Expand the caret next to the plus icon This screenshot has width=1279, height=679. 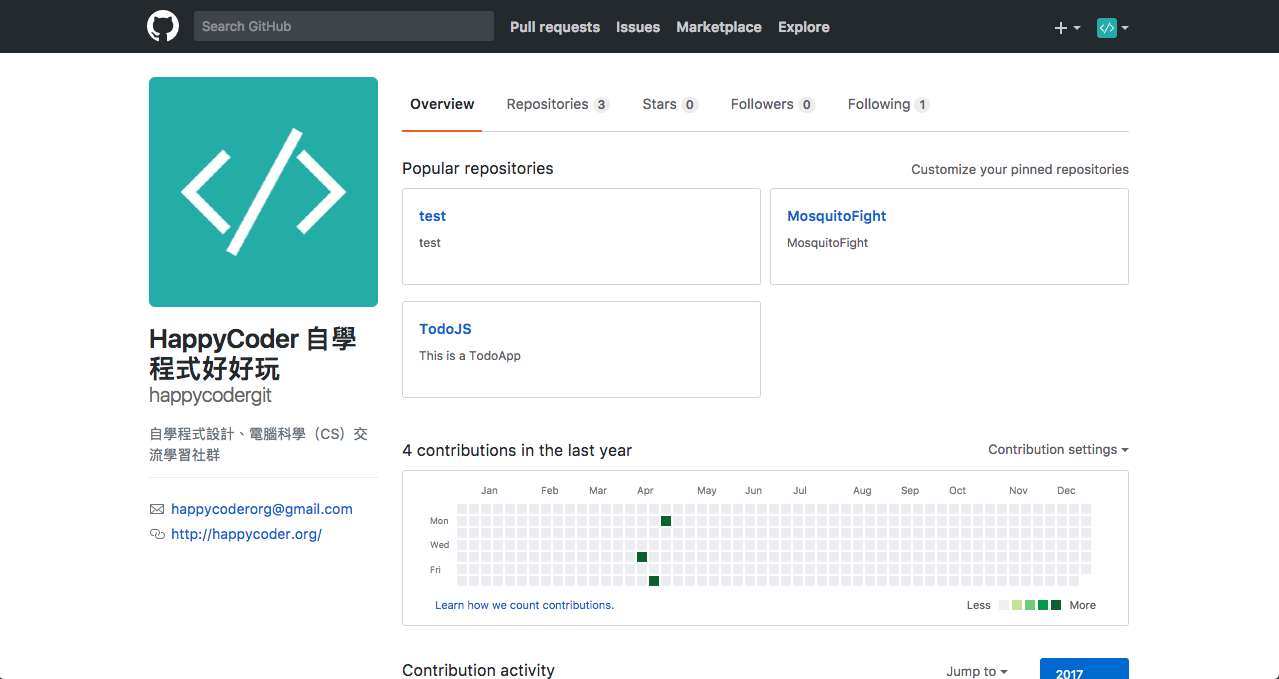(1075, 27)
